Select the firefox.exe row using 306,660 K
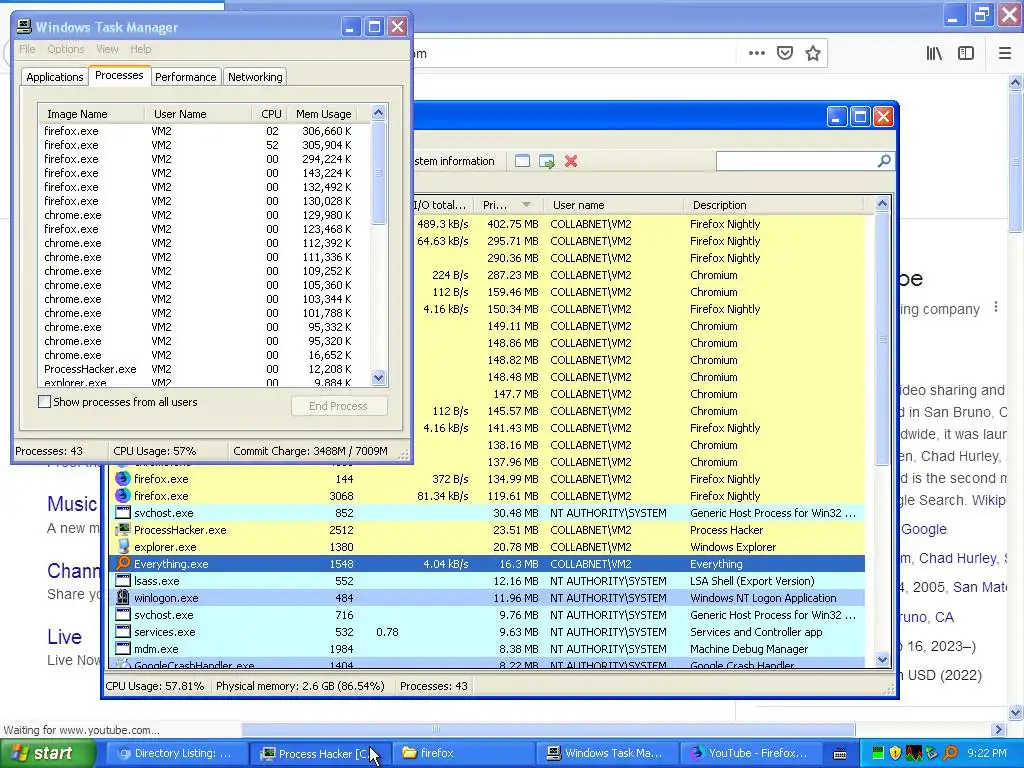 (x=204, y=131)
